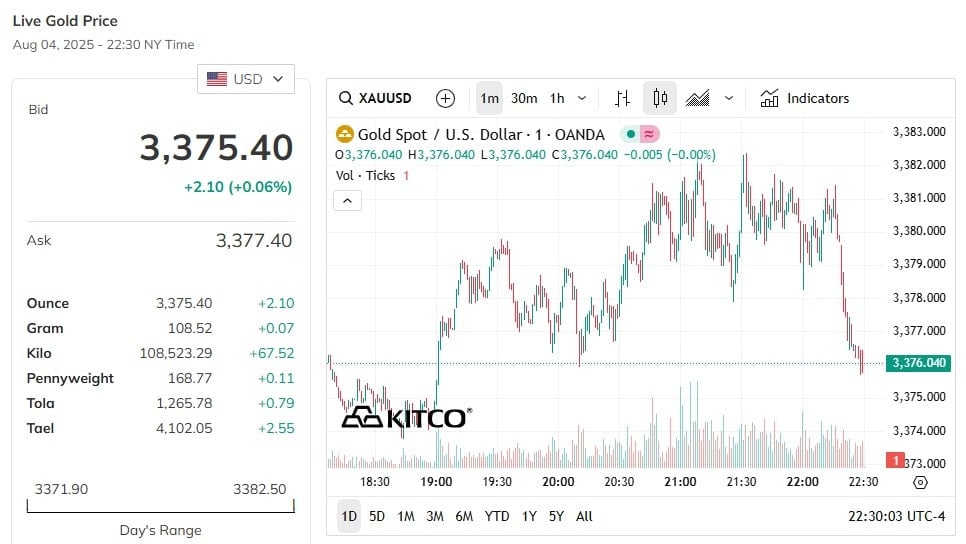Collapse the indicator legend with arrow
This screenshot has height=544, width=966.
(347, 201)
